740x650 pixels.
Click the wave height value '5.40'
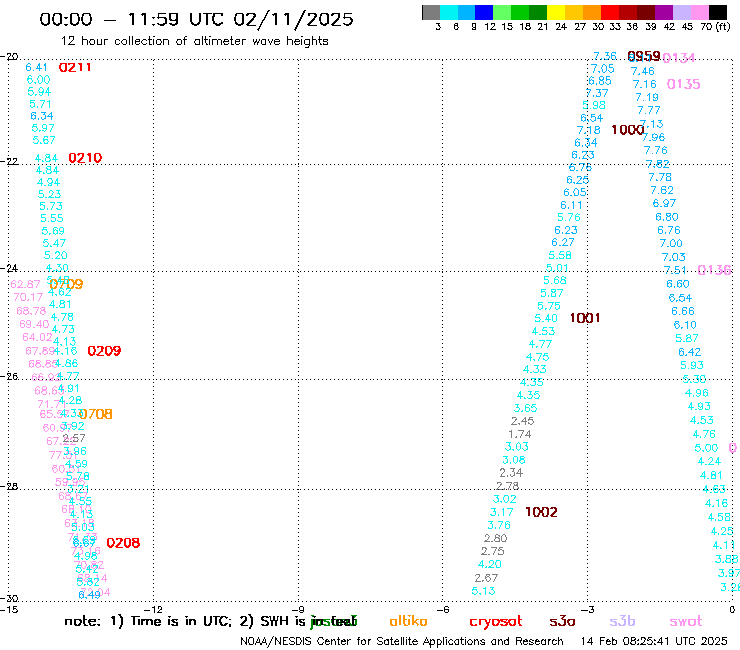[546, 319]
